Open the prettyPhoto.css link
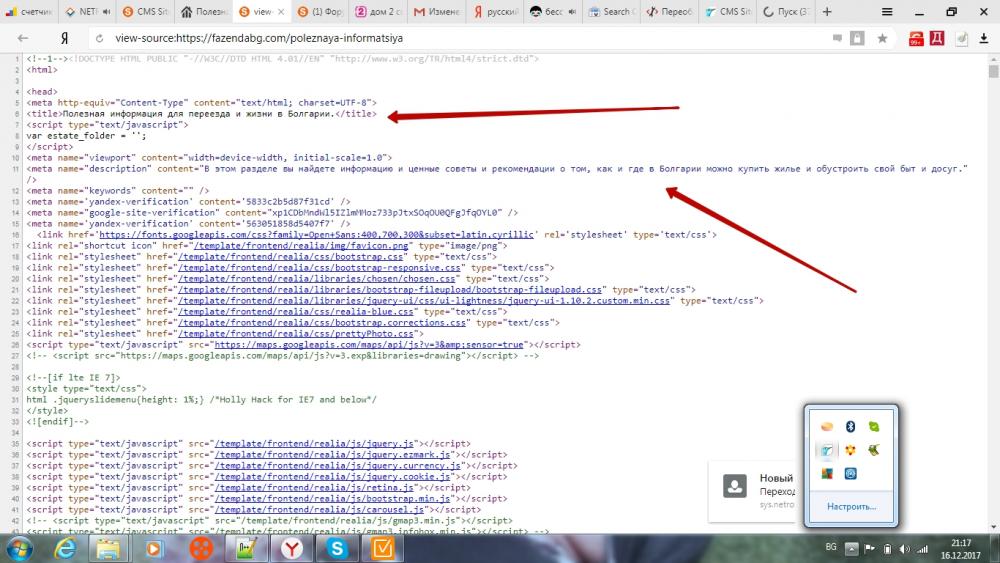The height and width of the screenshot is (563, 1000). [x=295, y=333]
